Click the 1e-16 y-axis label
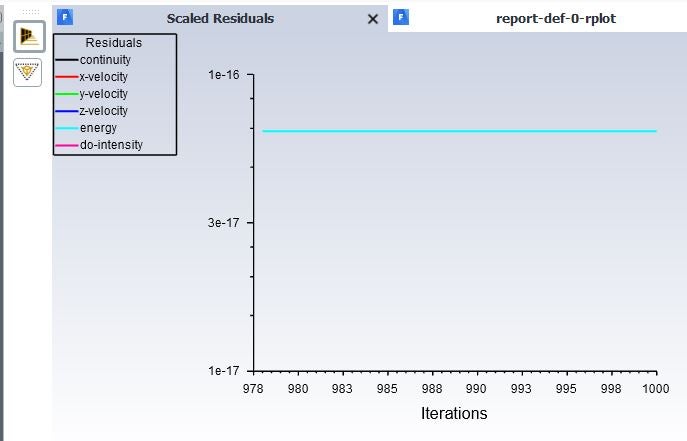Viewport: 687px width, 441px height. coord(224,75)
